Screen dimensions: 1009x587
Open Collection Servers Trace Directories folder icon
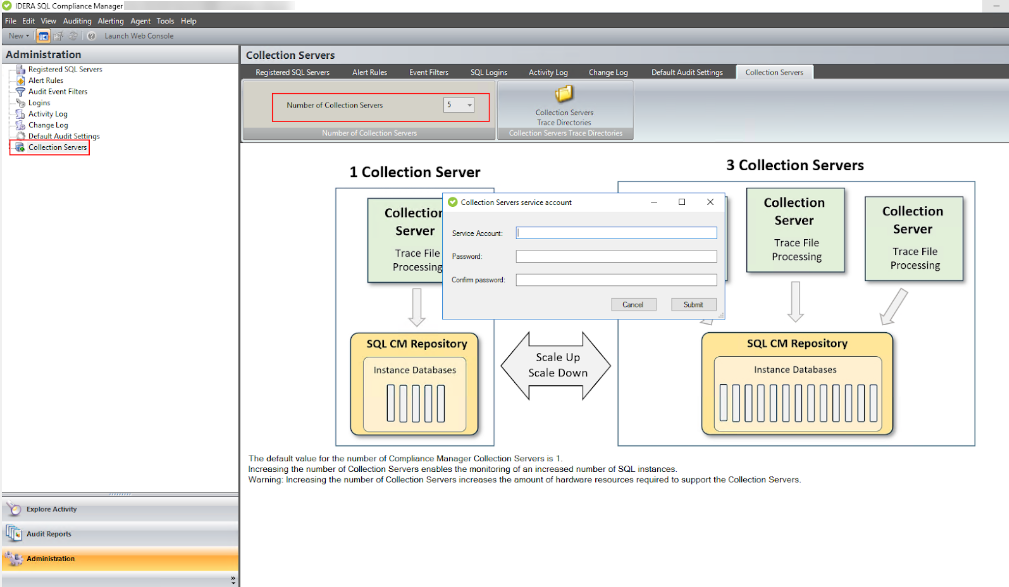(564, 94)
